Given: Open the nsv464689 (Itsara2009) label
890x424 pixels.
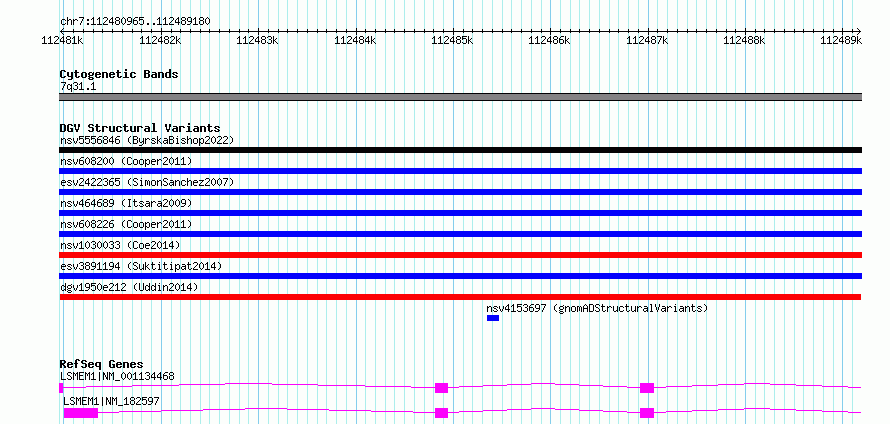Looking at the screenshot, I should [x=126, y=203].
